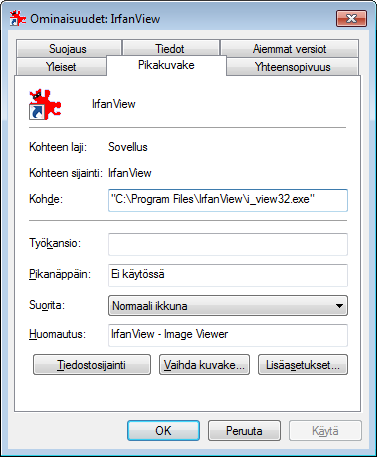Click the Suorita label

tap(47, 305)
